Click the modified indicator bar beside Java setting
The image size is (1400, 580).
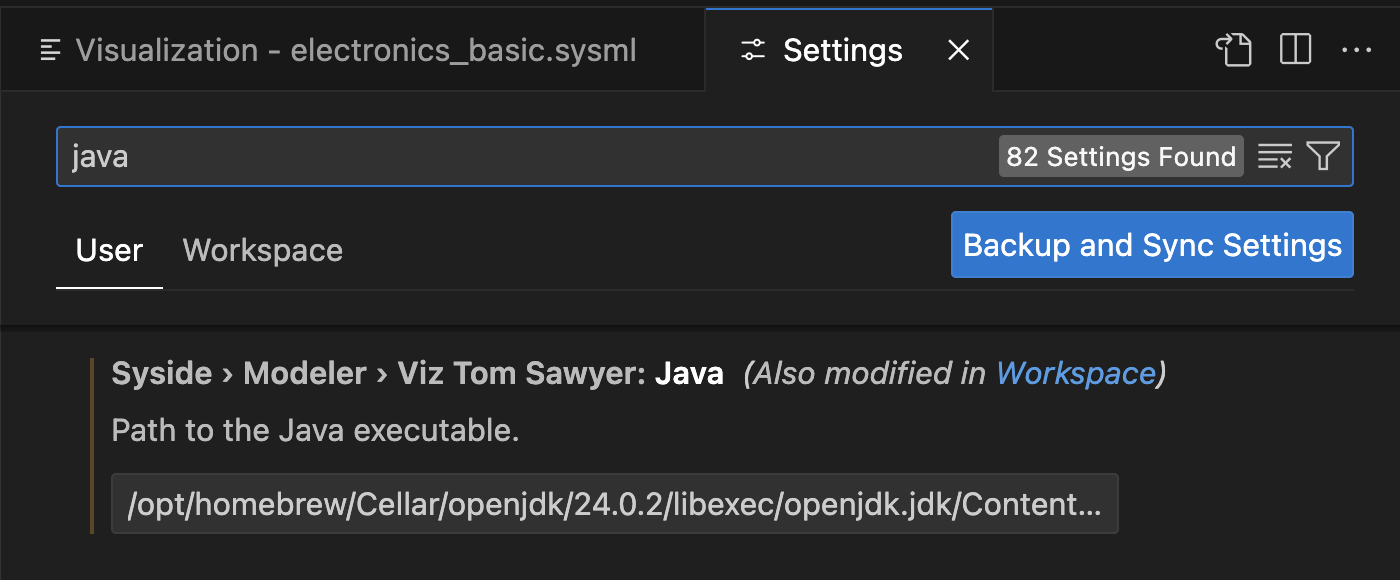point(92,446)
